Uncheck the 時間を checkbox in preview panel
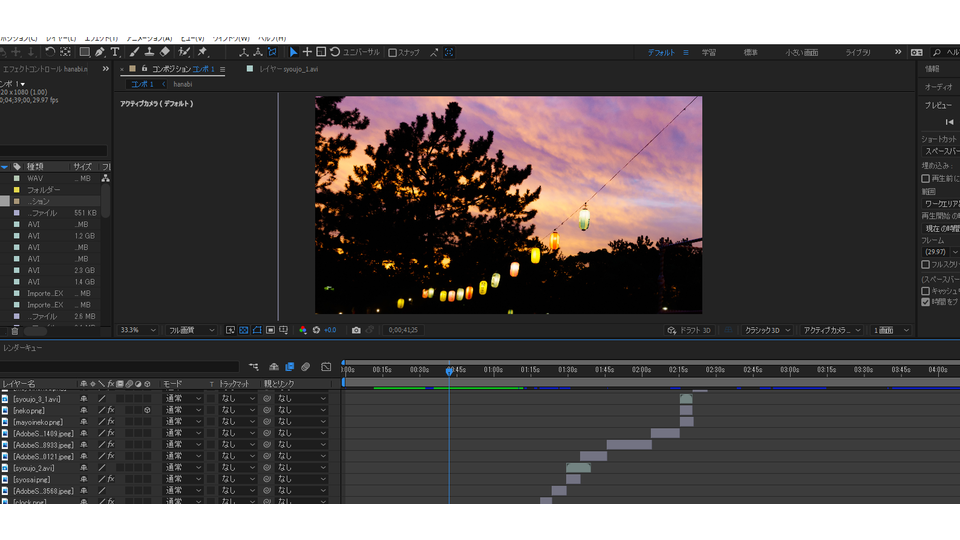This screenshot has height=540, width=960. coord(926,302)
